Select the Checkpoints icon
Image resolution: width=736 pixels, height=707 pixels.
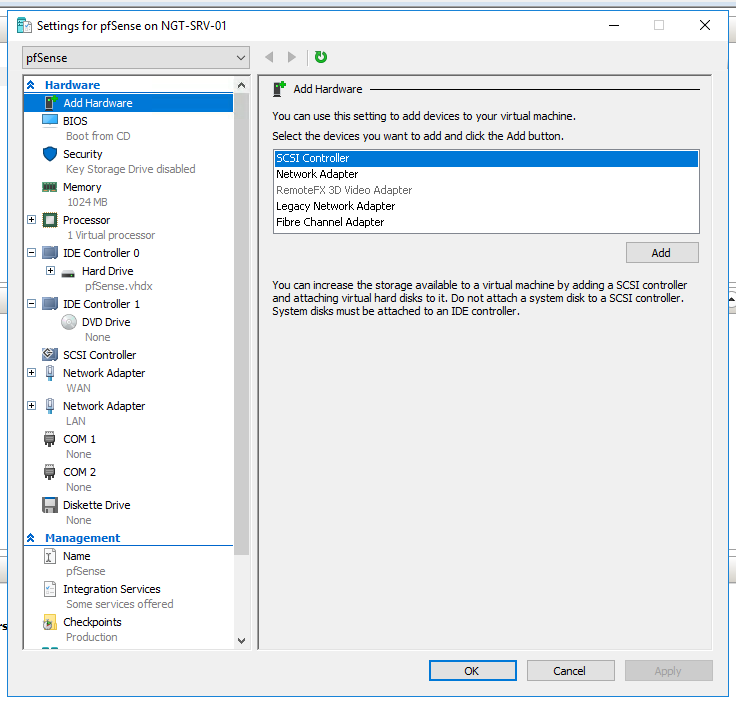coord(50,622)
